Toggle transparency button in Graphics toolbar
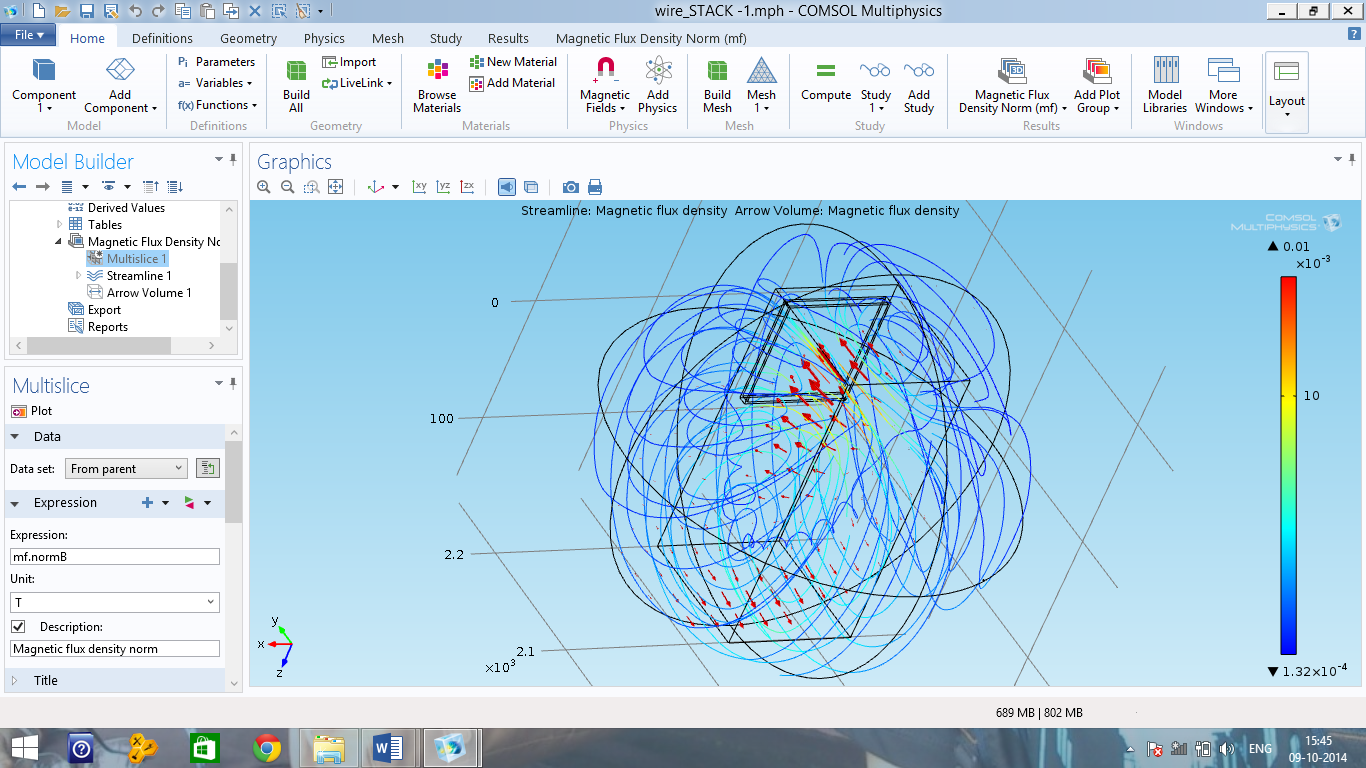1366x768 pixels. point(531,187)
